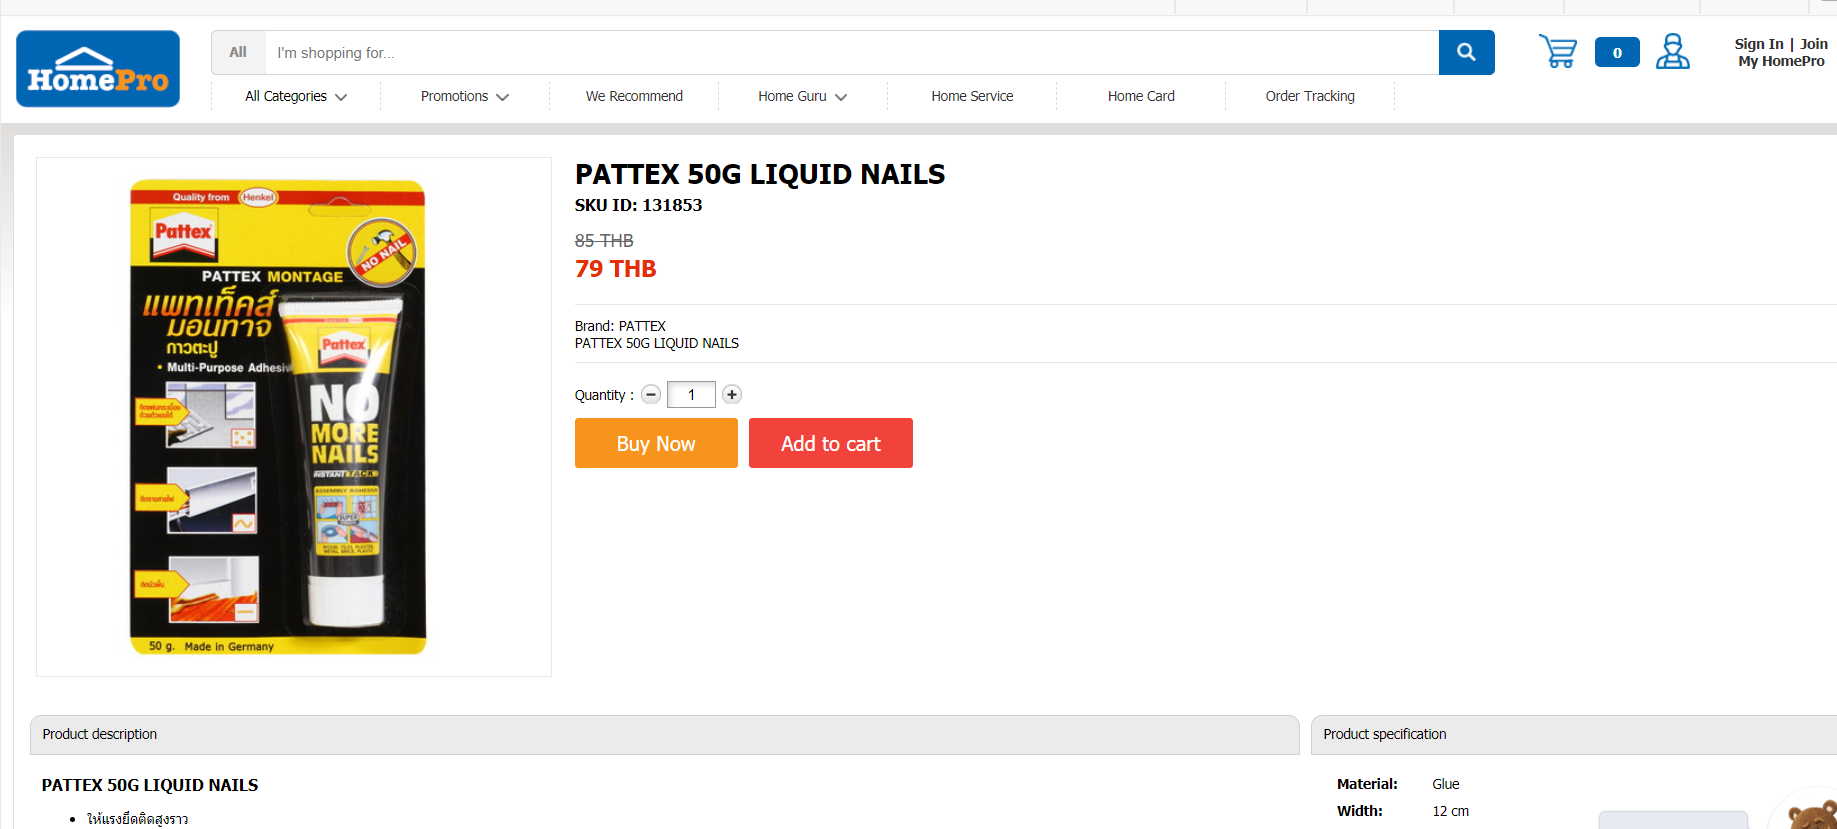Image resolution: width=1837 pixels, height=829 pixels.
Task: Open the 'All' search category selector
Action: click(238, 52)
